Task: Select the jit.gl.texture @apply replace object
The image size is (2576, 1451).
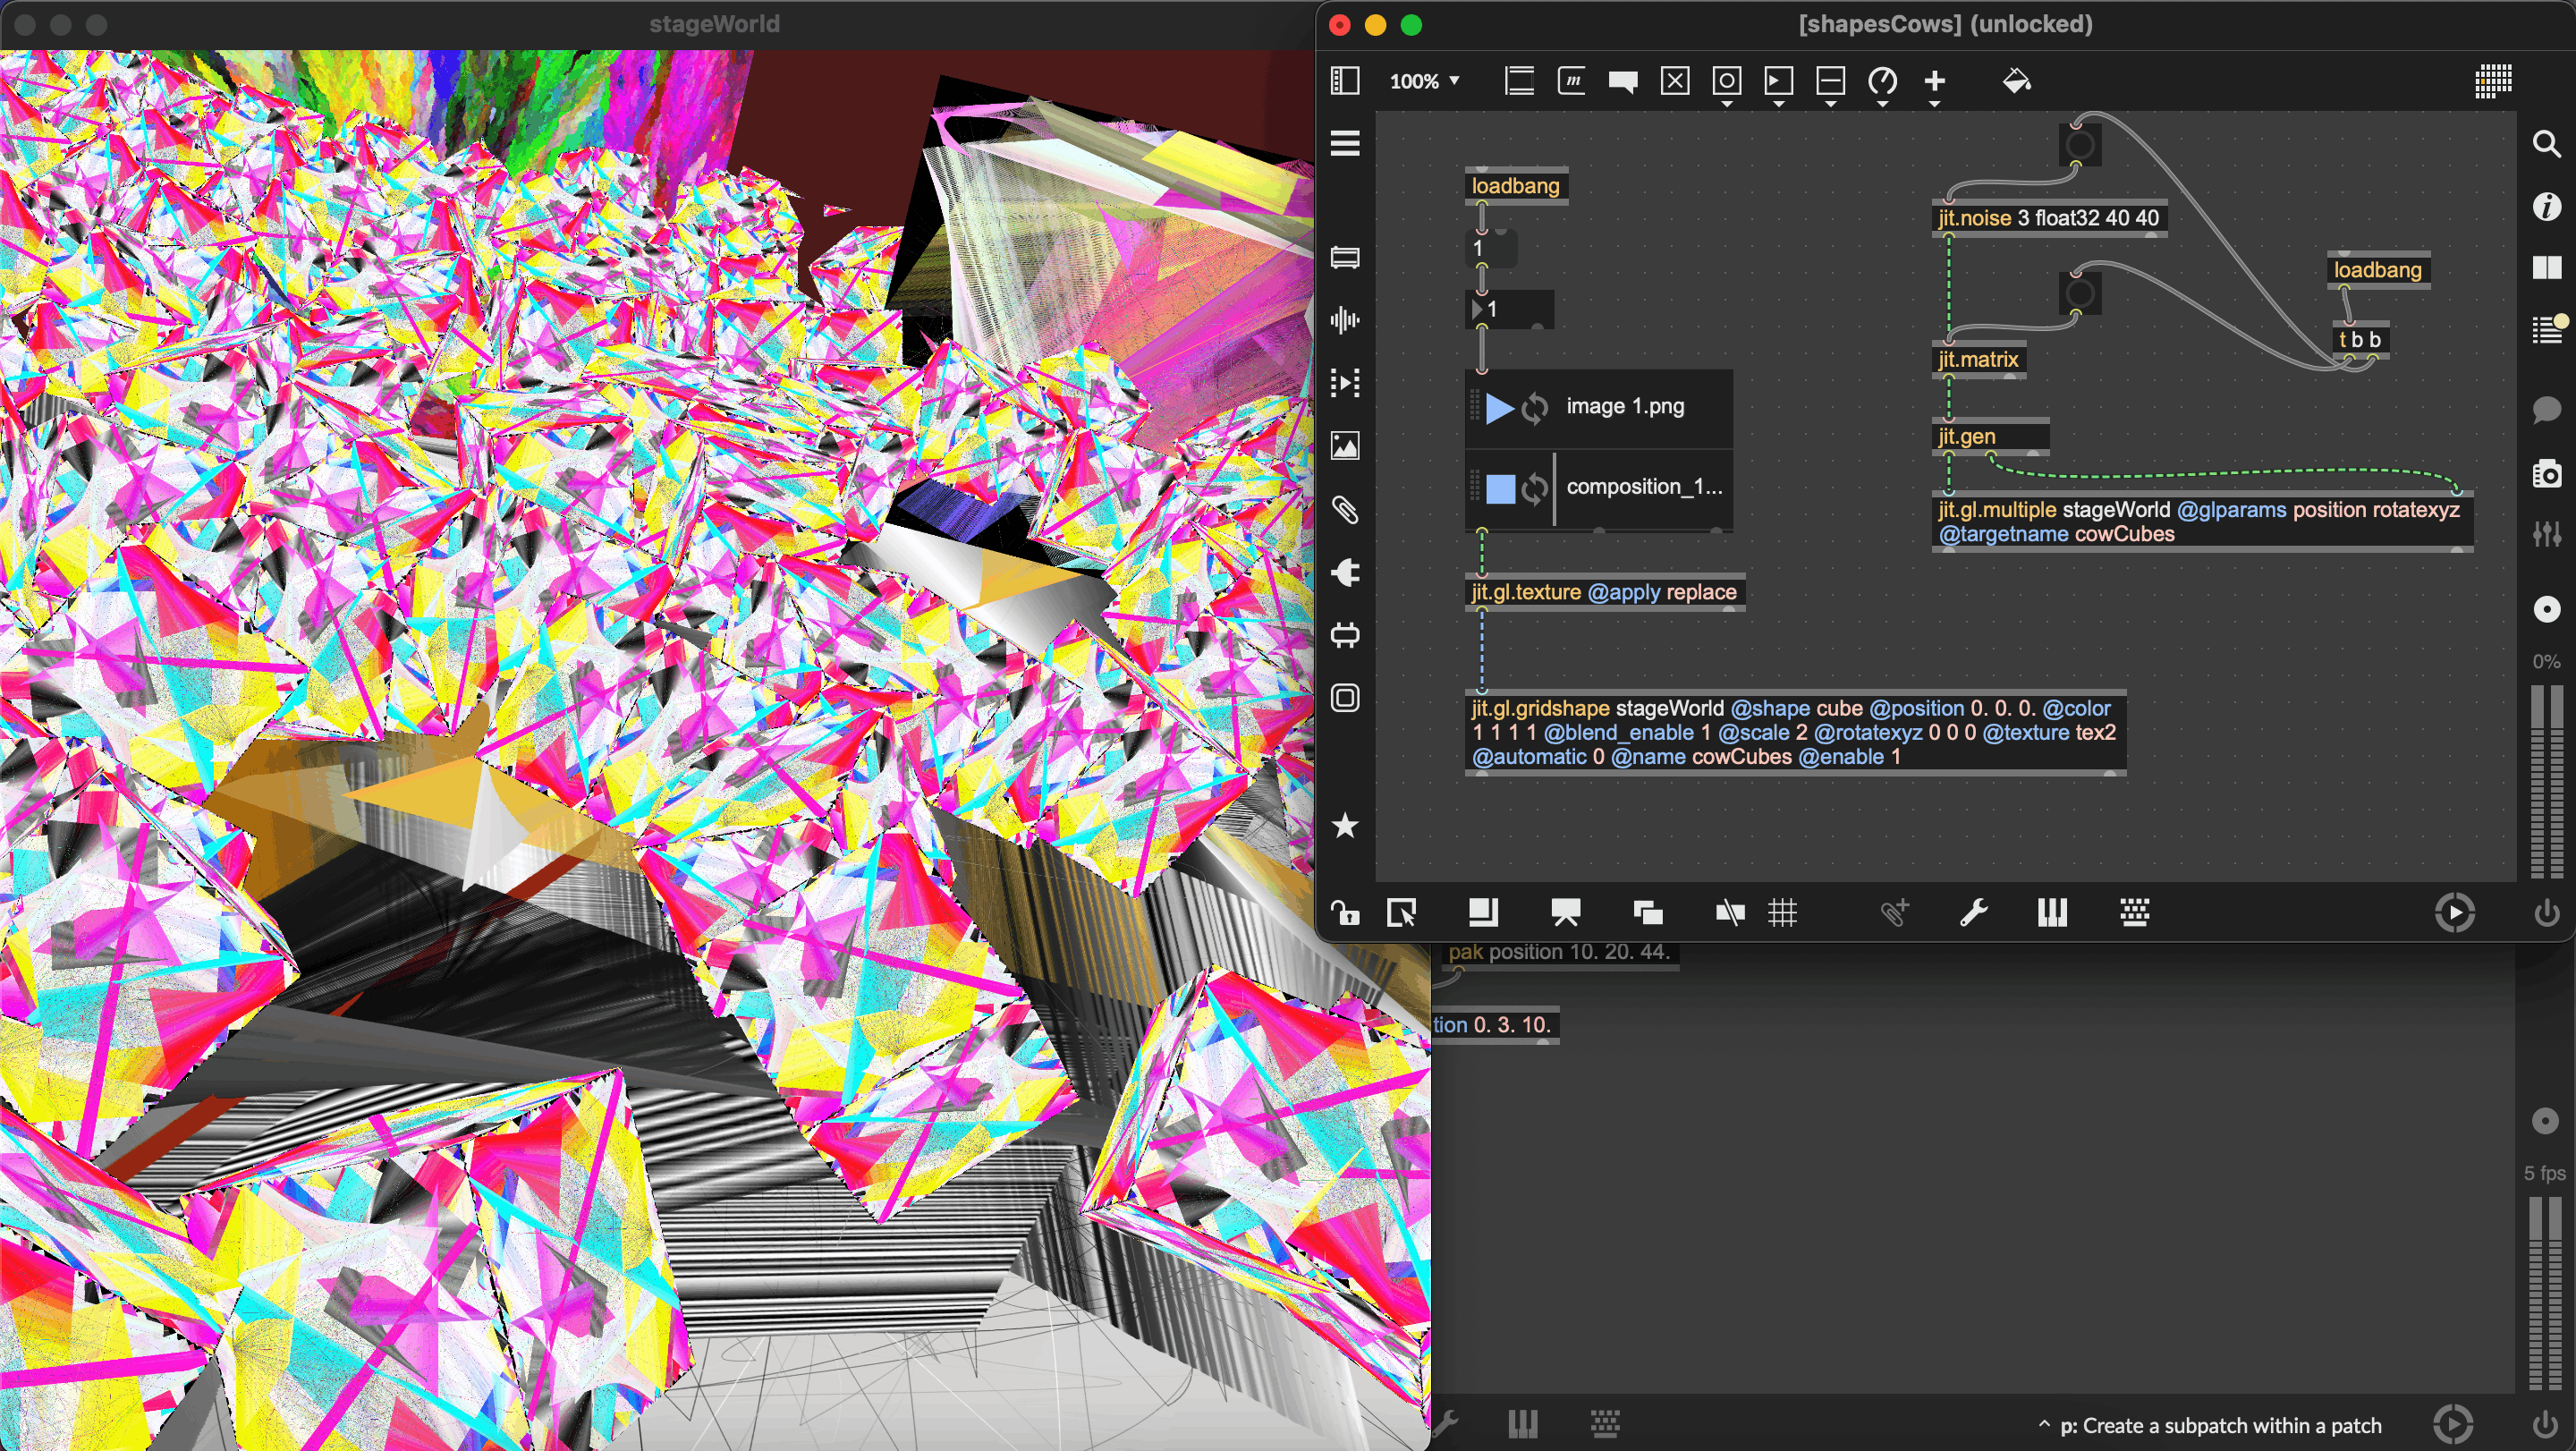Action: [x=1603, y=592]
